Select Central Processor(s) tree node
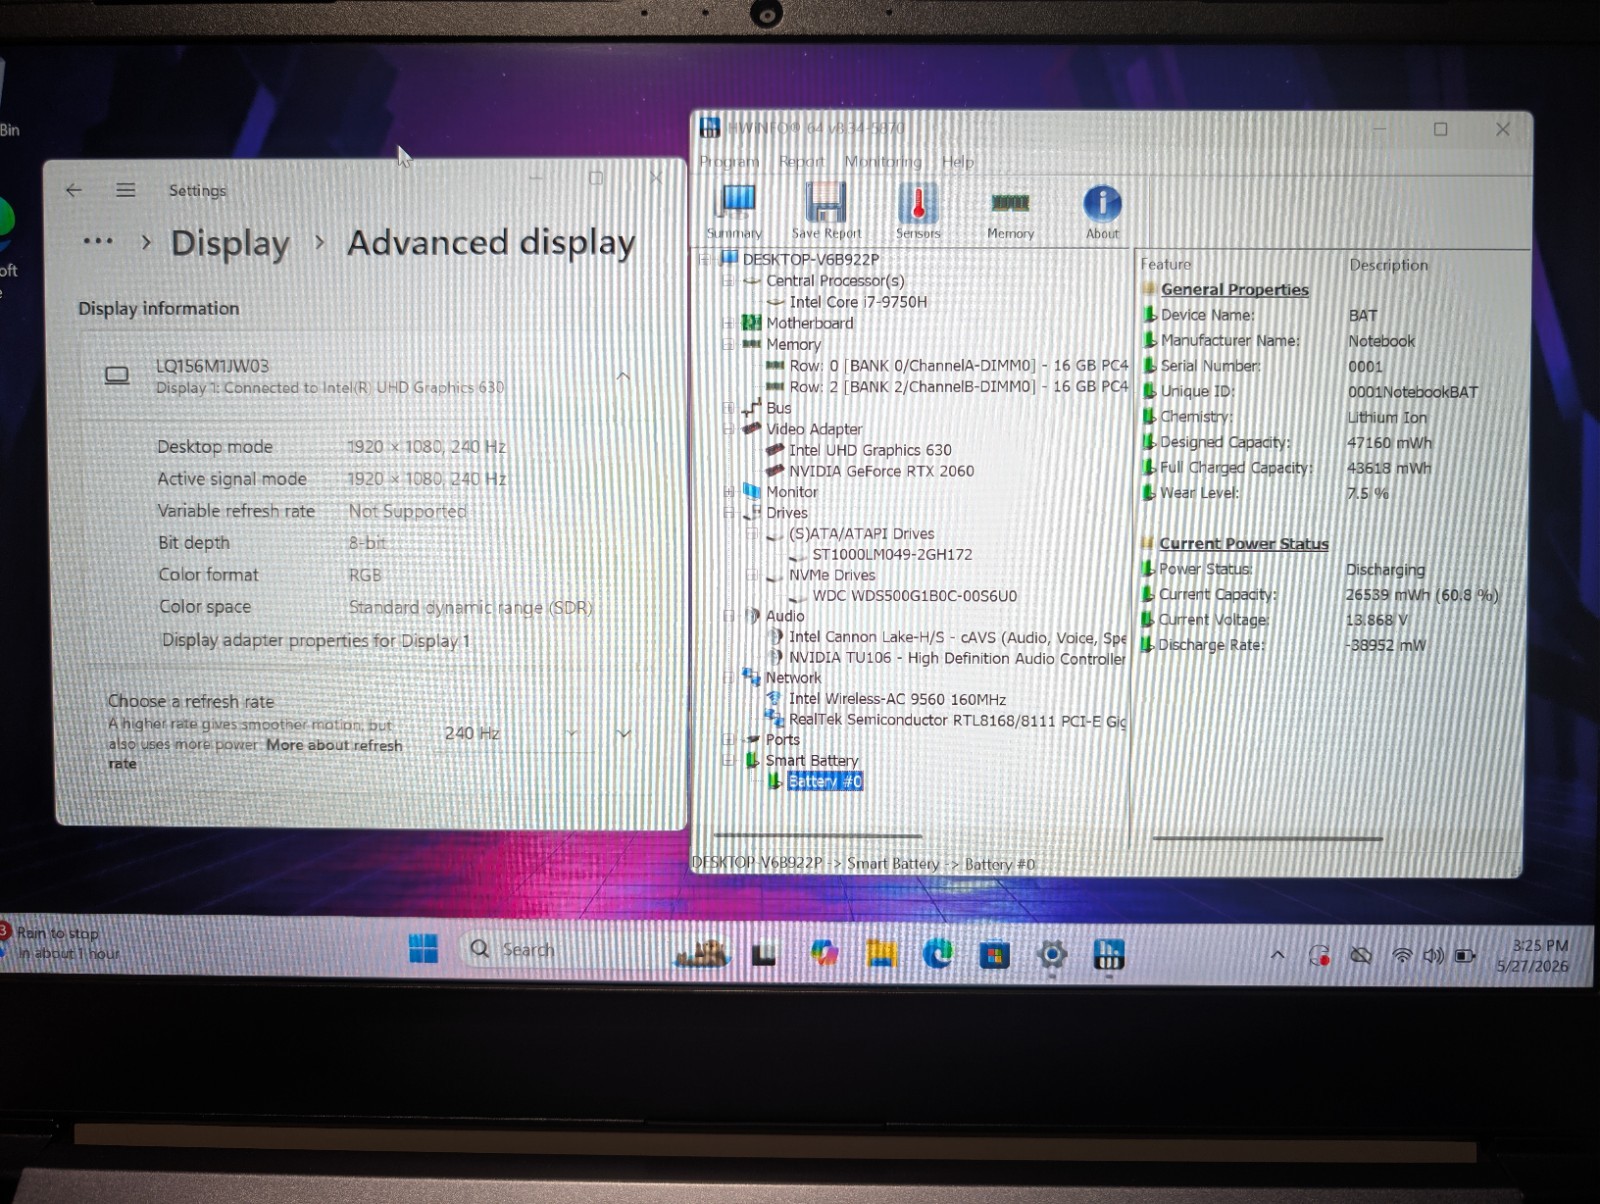This screenshot has height=1204, width=1600. [x=835, y=281]
